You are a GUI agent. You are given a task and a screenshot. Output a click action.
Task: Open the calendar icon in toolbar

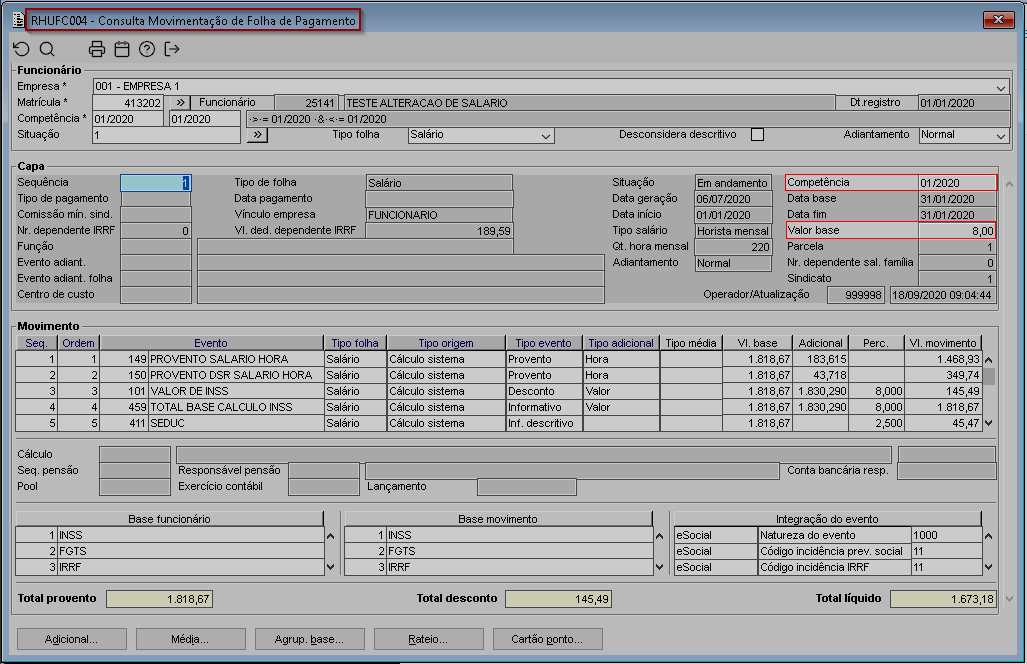[122, 49]
